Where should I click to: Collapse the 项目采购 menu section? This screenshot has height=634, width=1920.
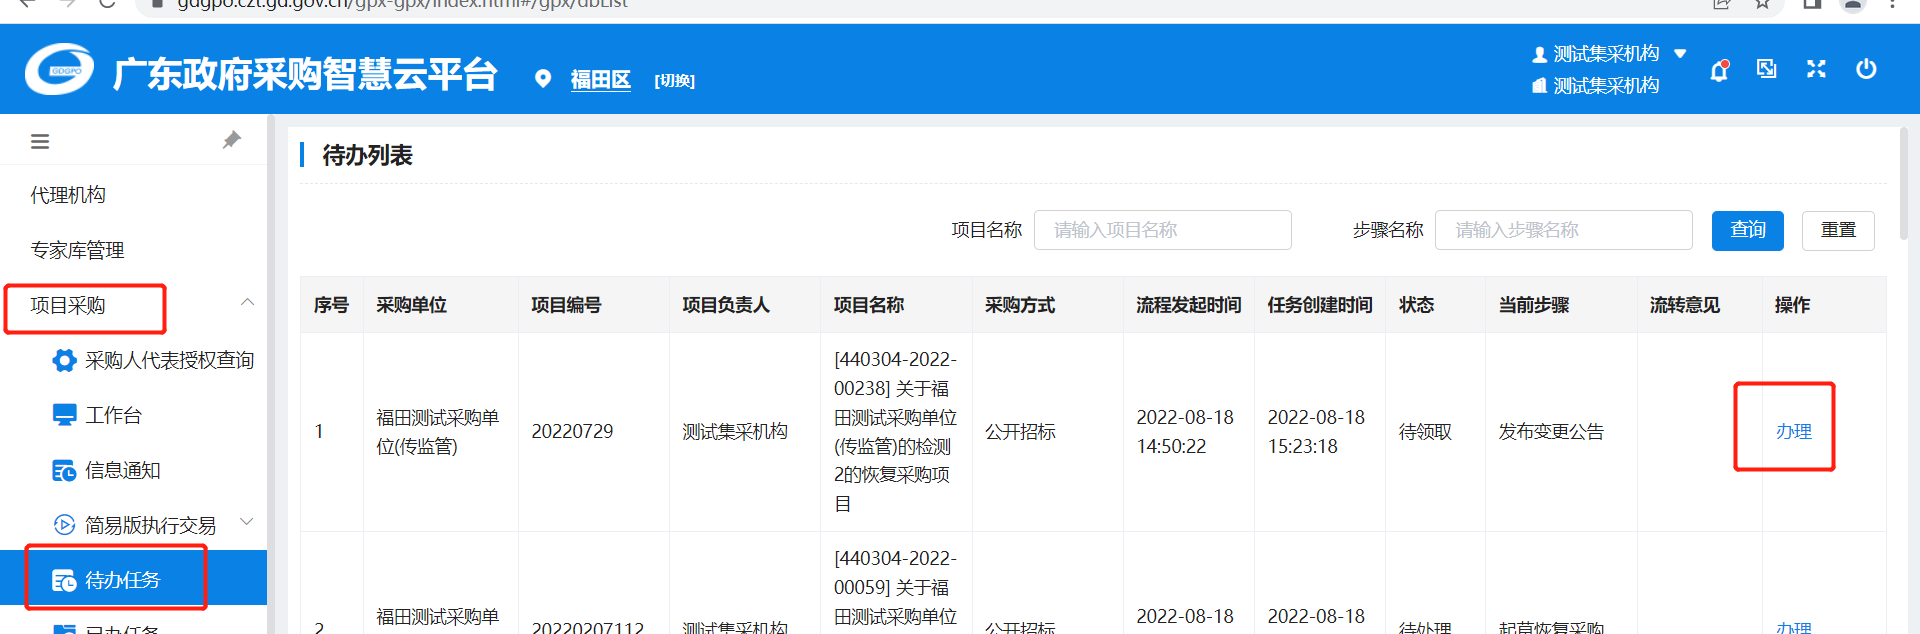[x=247, y=303]
